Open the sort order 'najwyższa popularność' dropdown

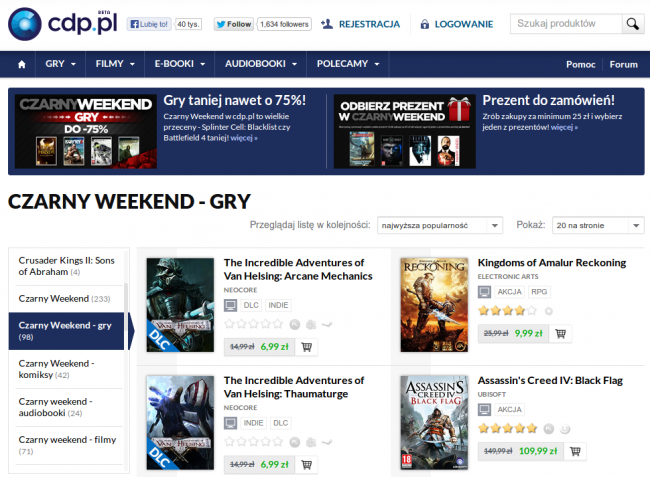tap(440, 225)
